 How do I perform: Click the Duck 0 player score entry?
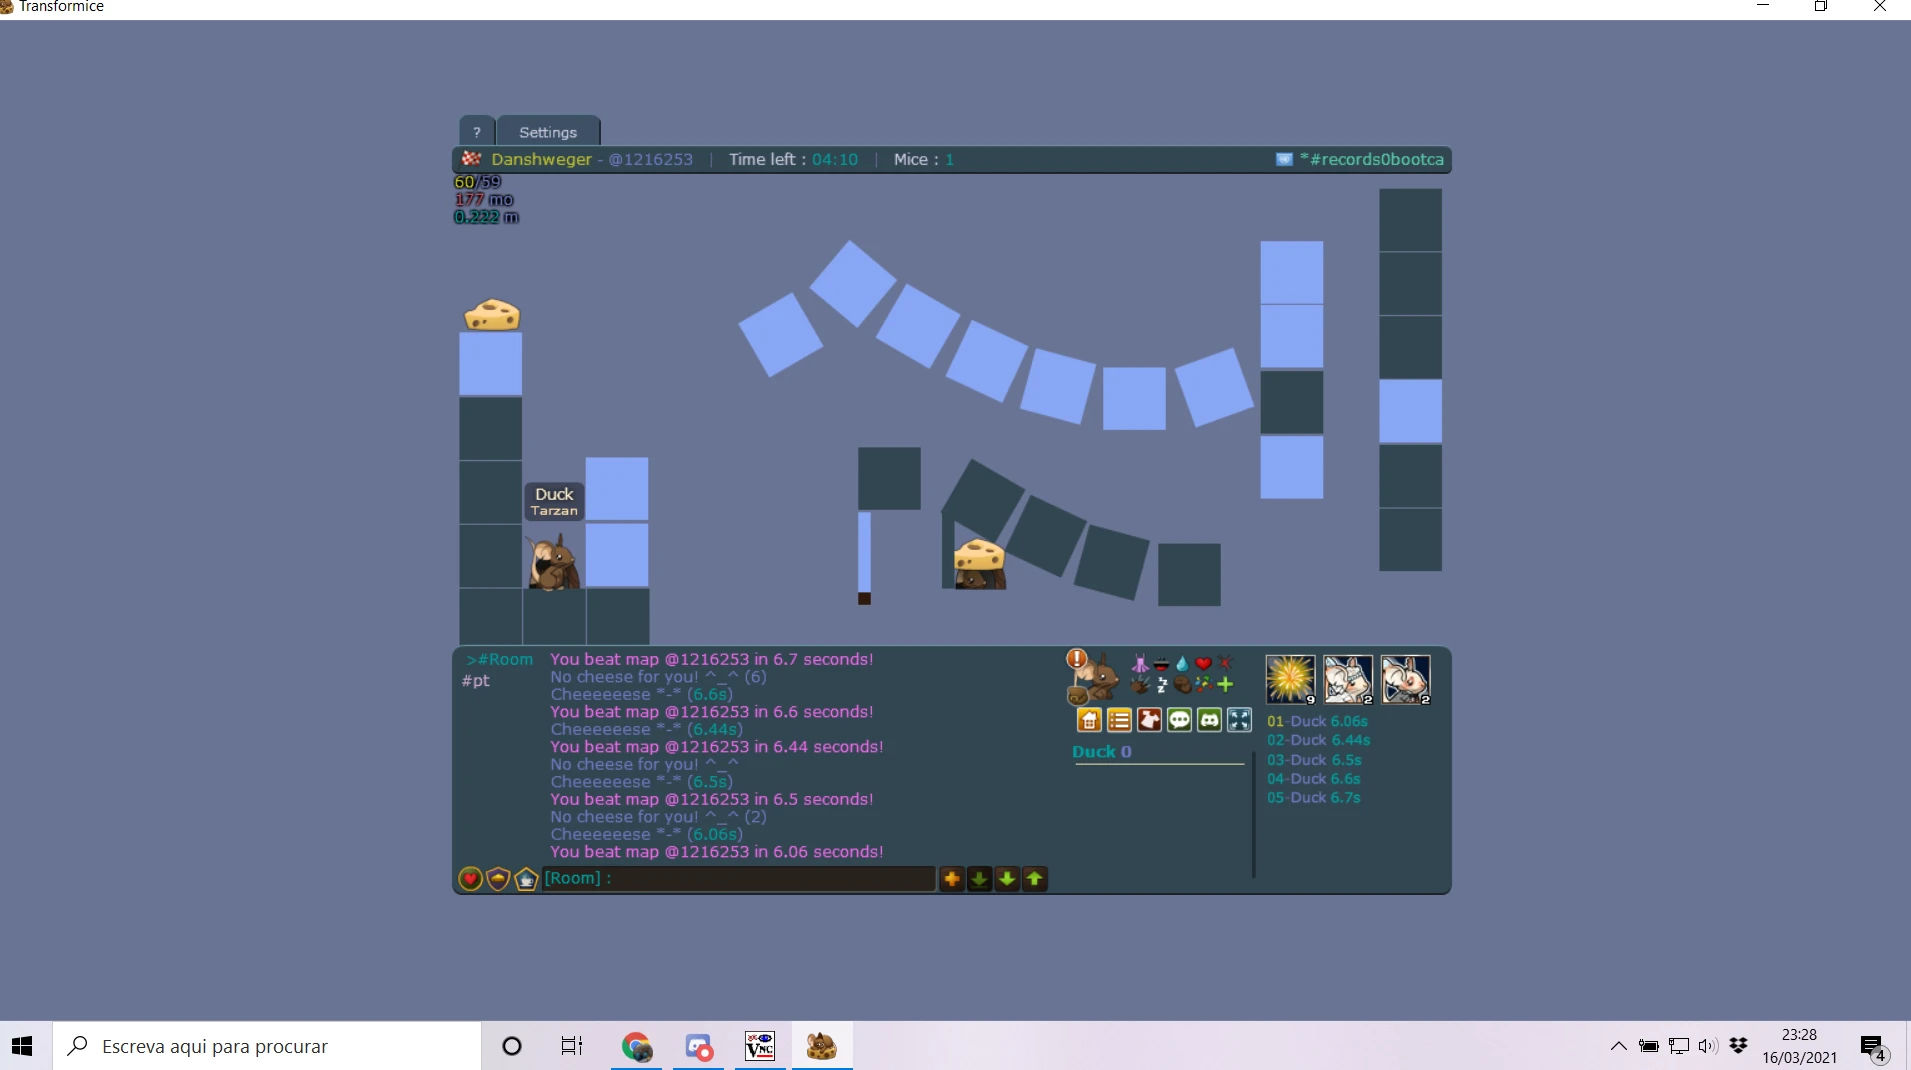[x=1102, y=752]
